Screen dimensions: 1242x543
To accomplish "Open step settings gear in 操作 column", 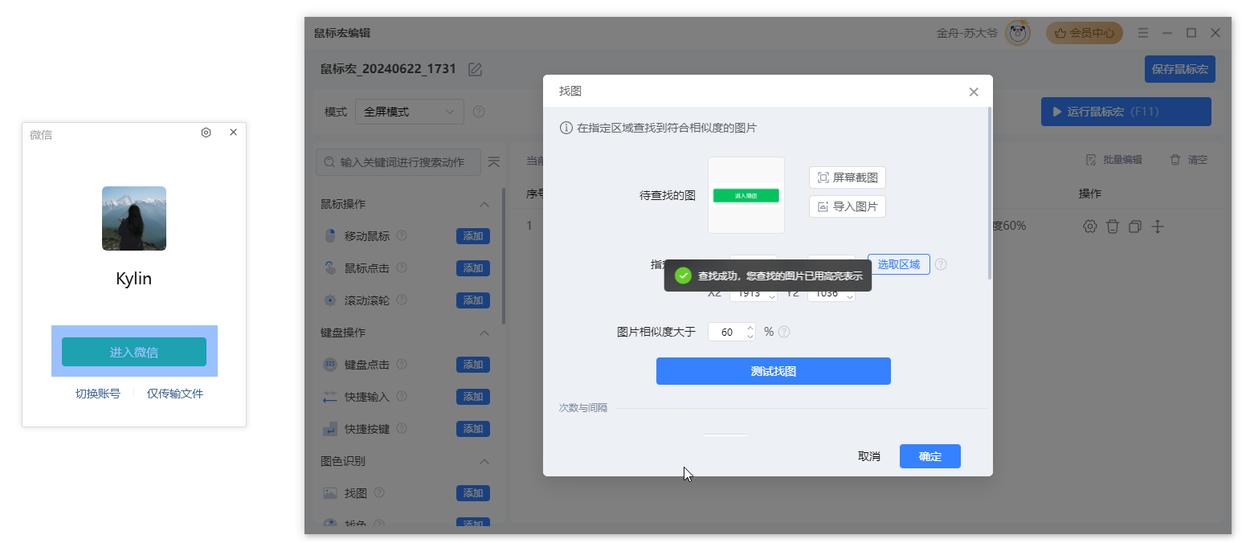I will coord(1090,226).
